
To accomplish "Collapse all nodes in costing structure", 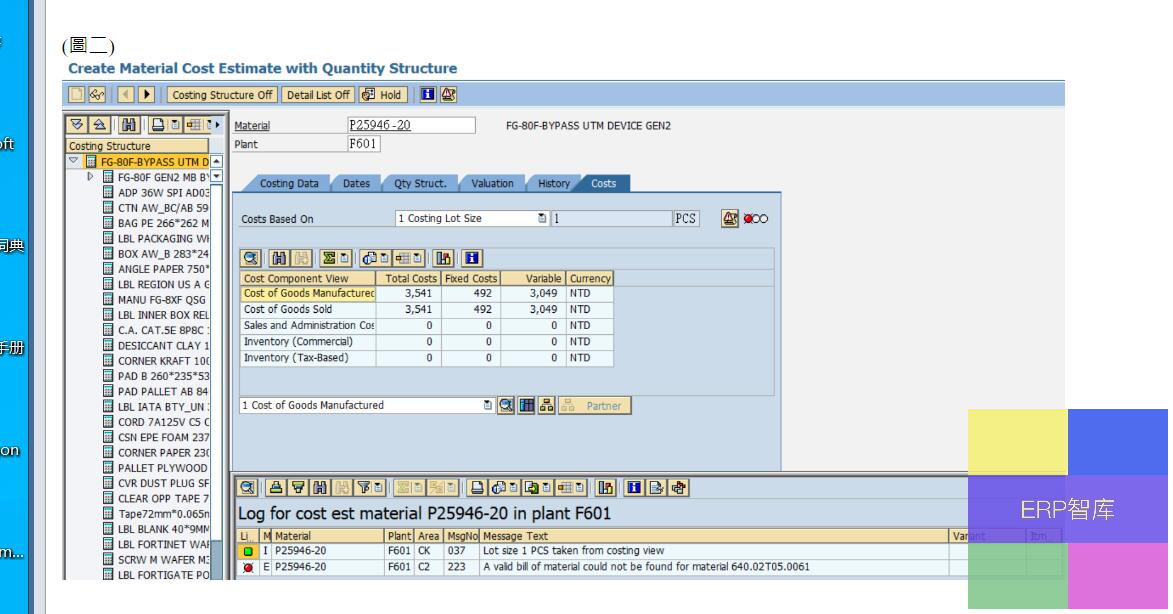I will [99, 125].
